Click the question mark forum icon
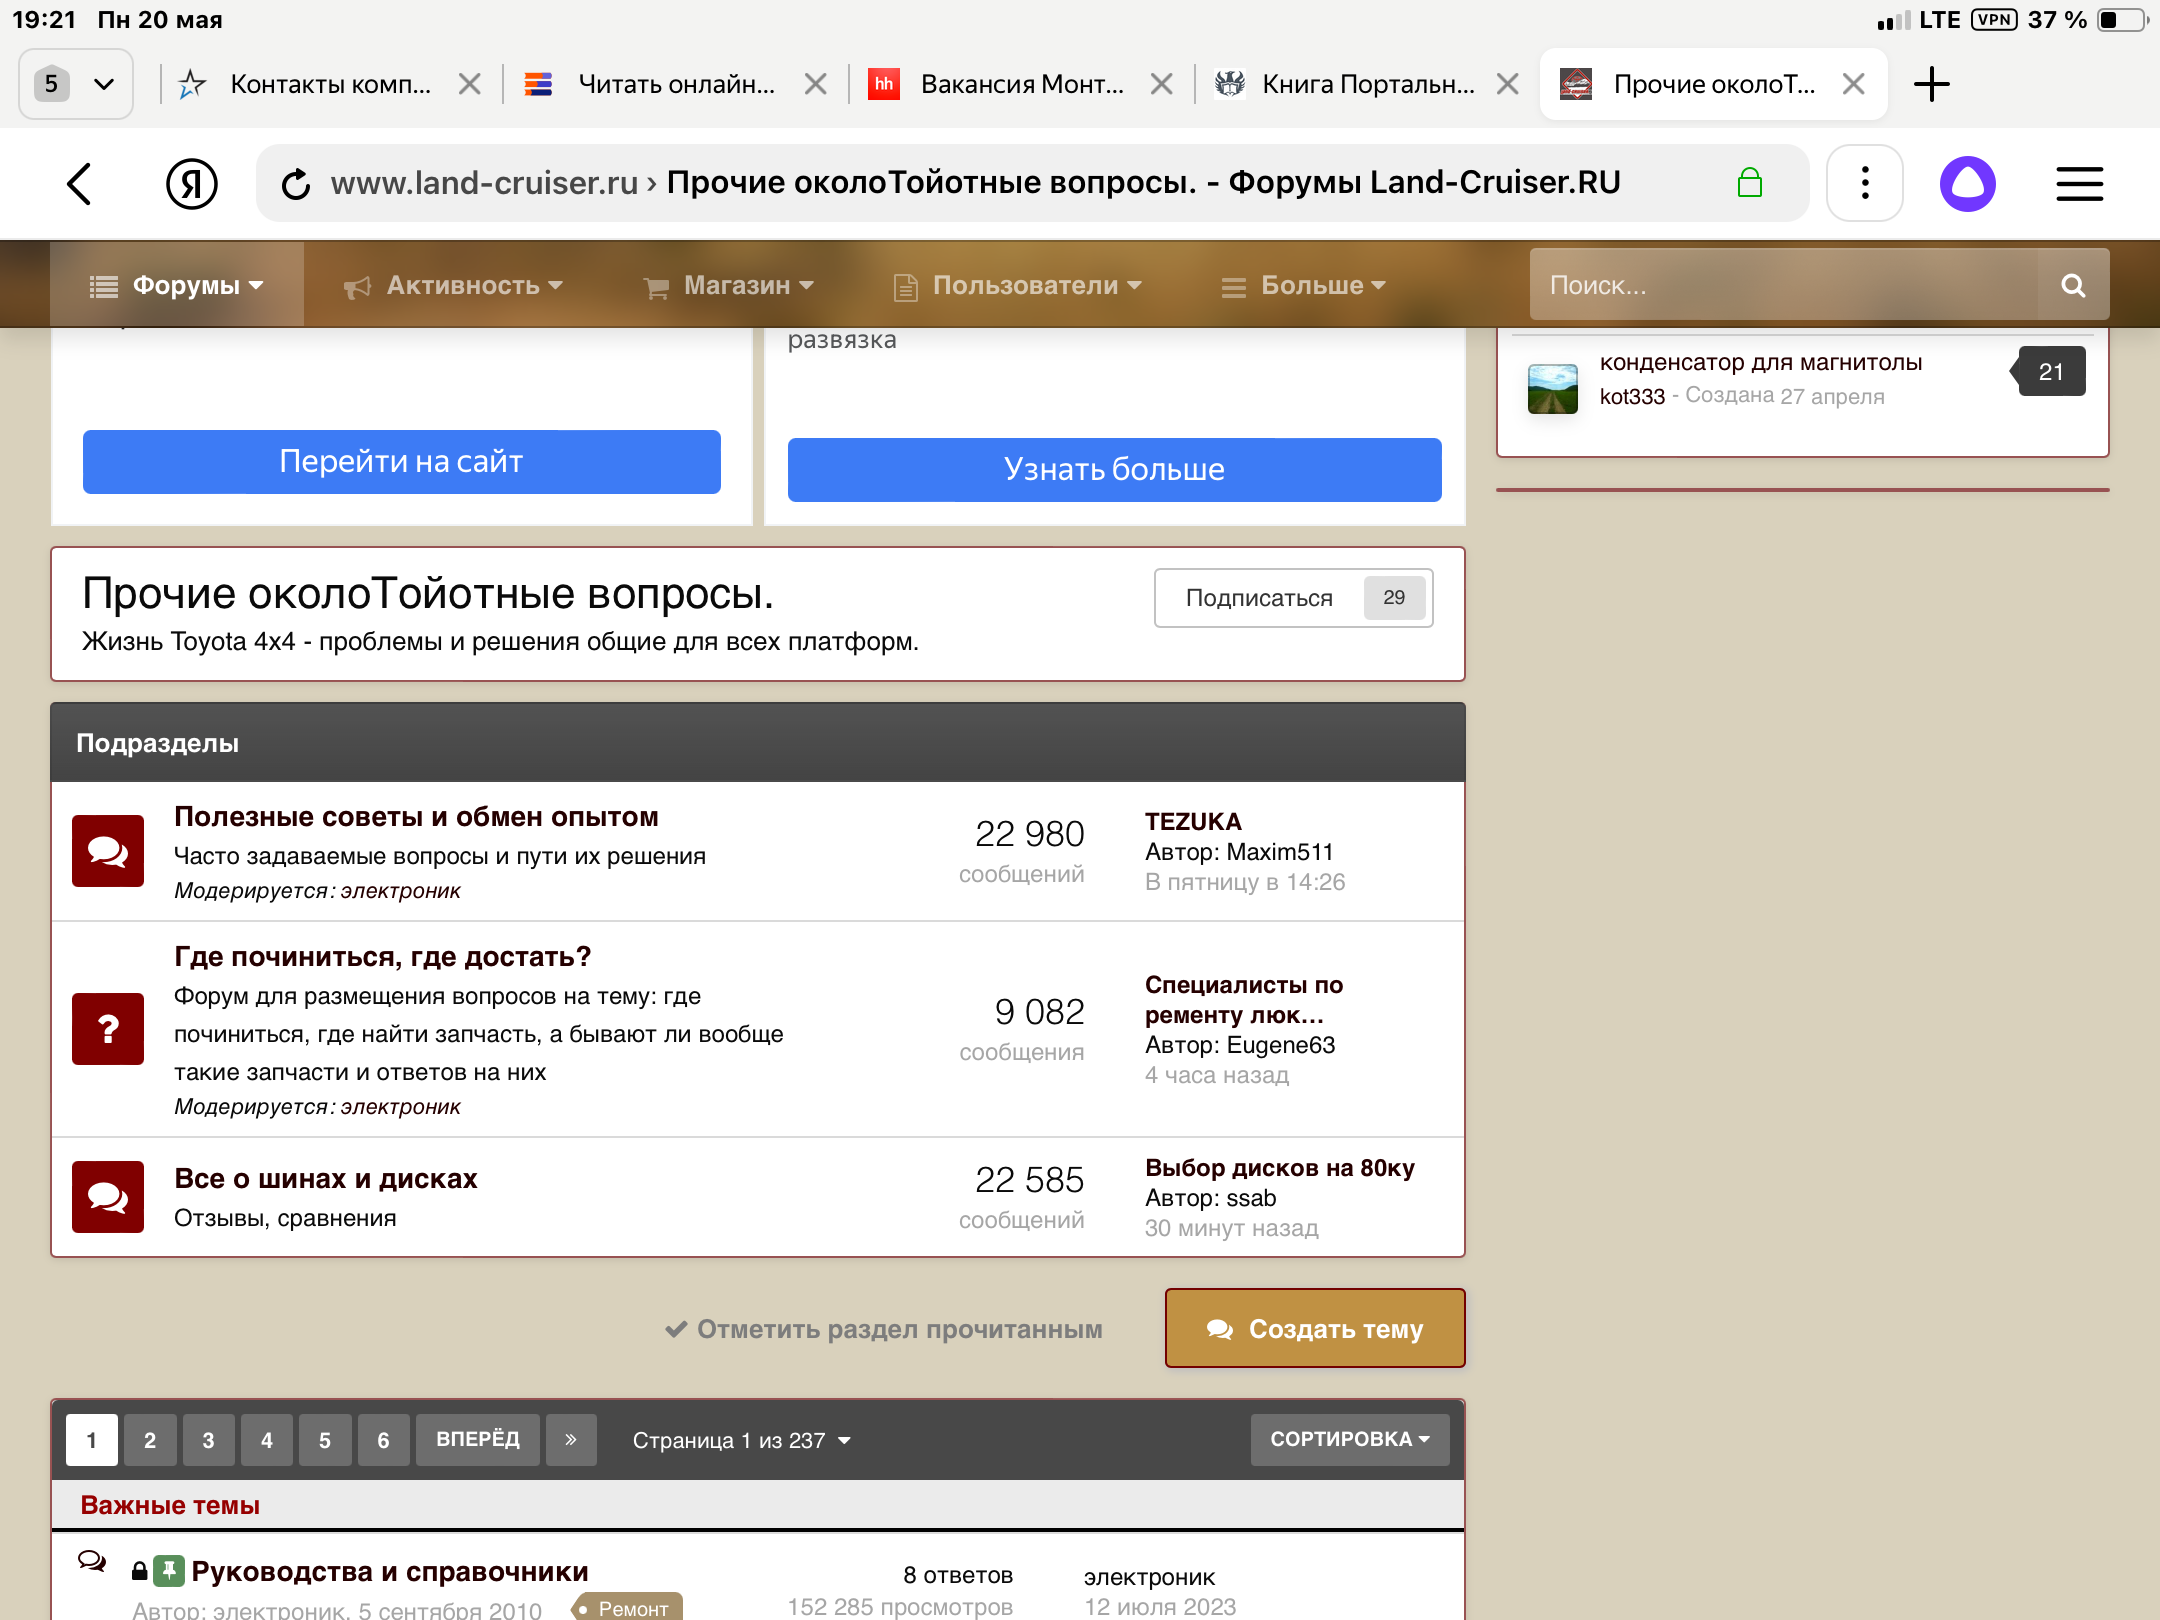Viewport: 2160px width, 1620px height. (x=108, y=1028)
